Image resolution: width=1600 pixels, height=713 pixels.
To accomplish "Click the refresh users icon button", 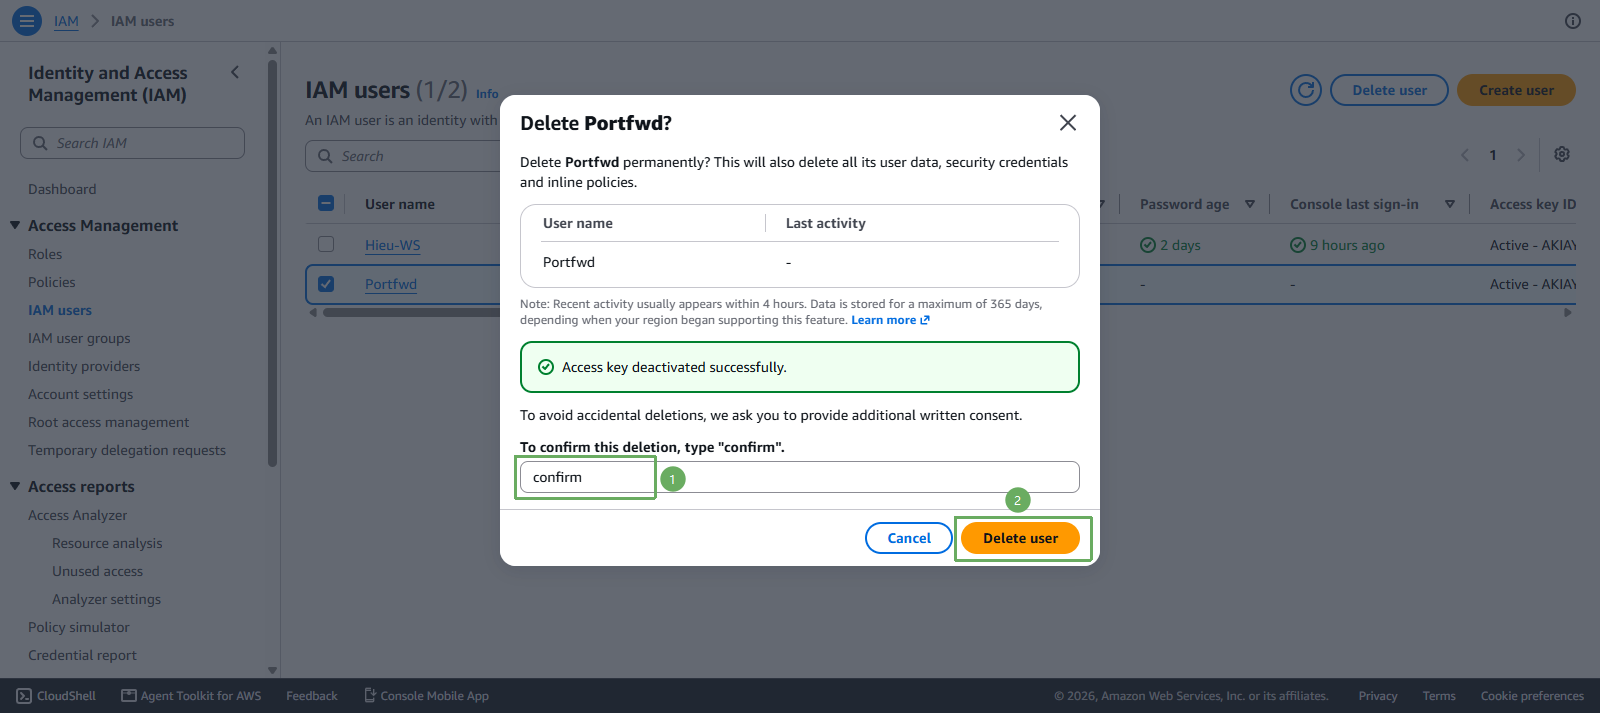I will 1306,90.
